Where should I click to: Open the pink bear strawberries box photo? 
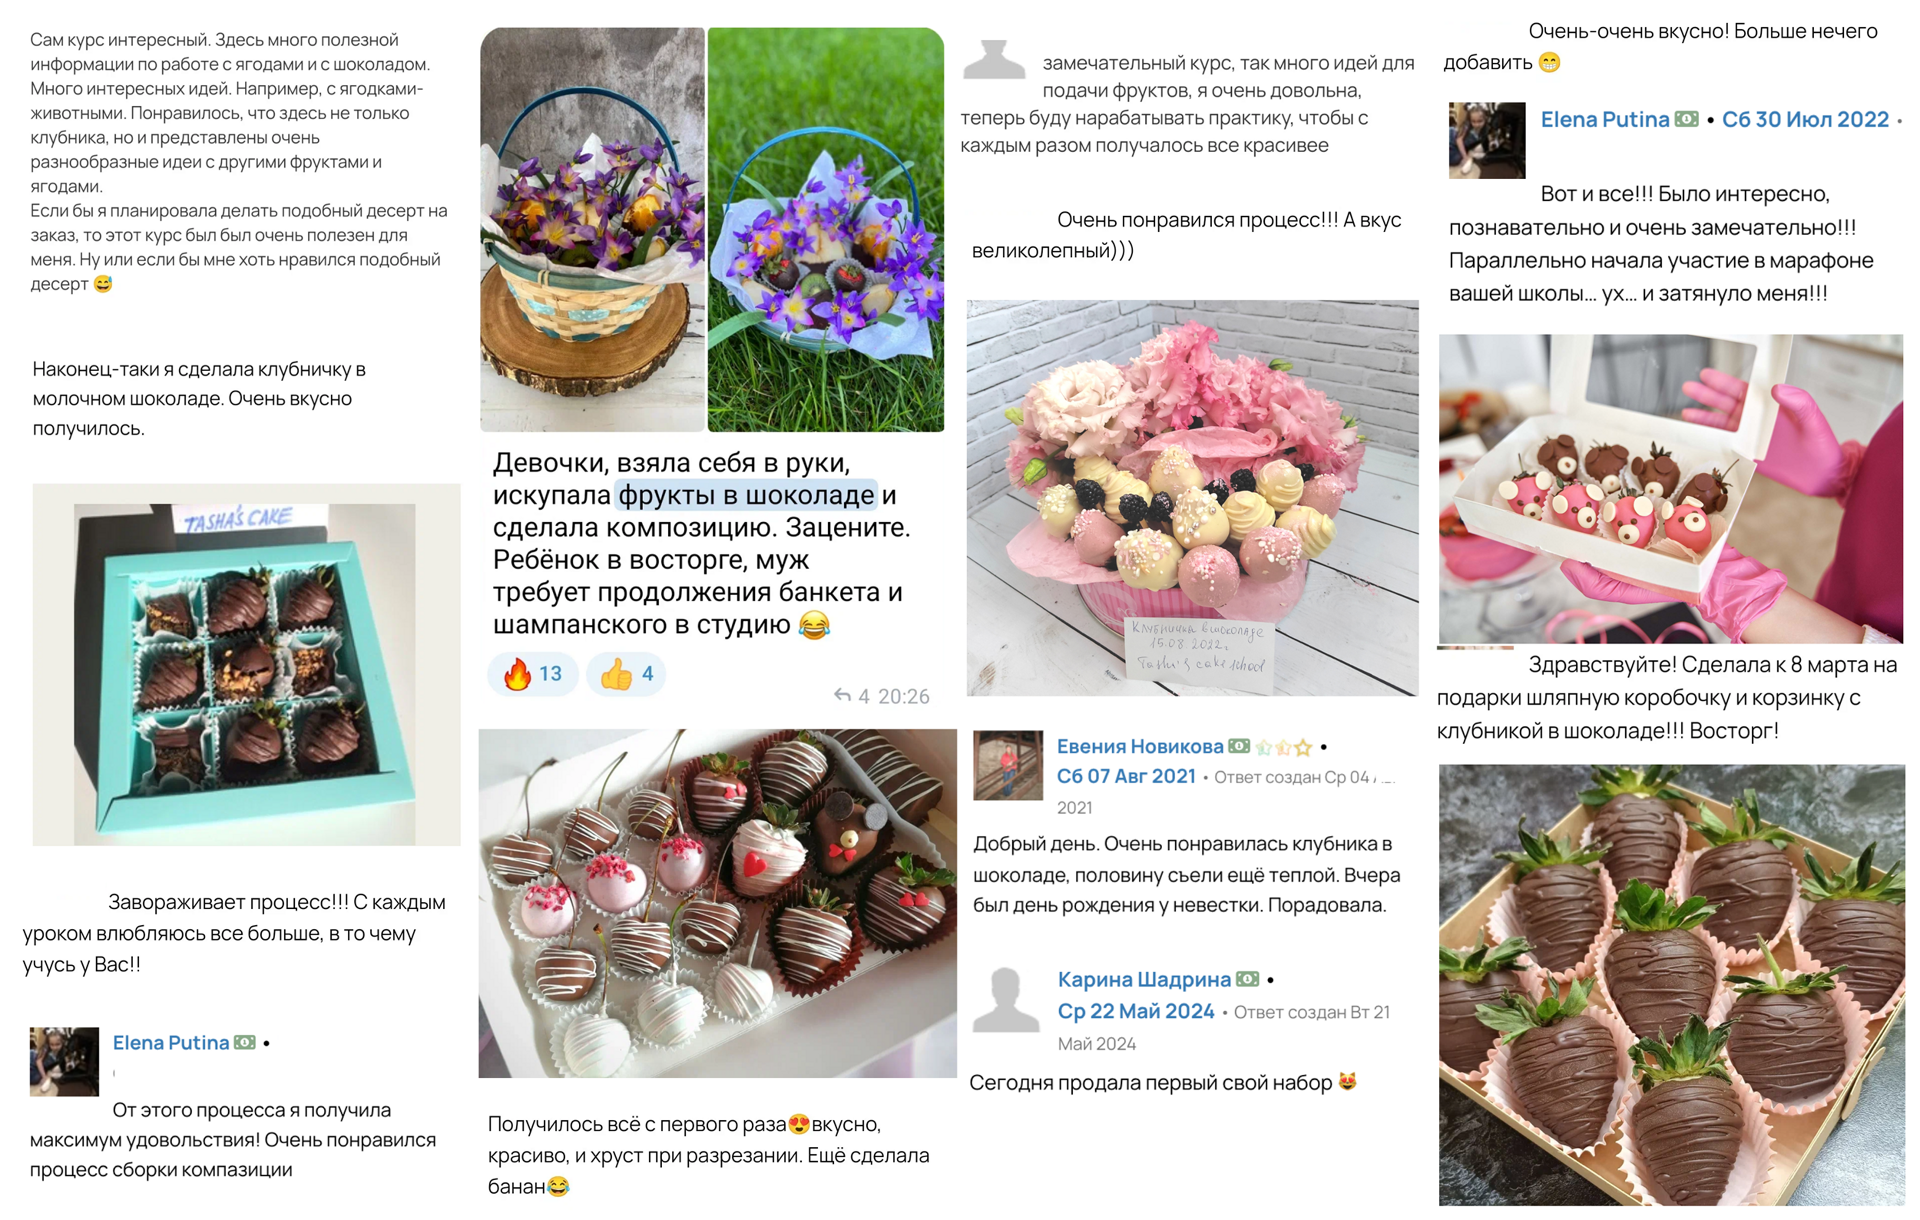(1671, 489)
